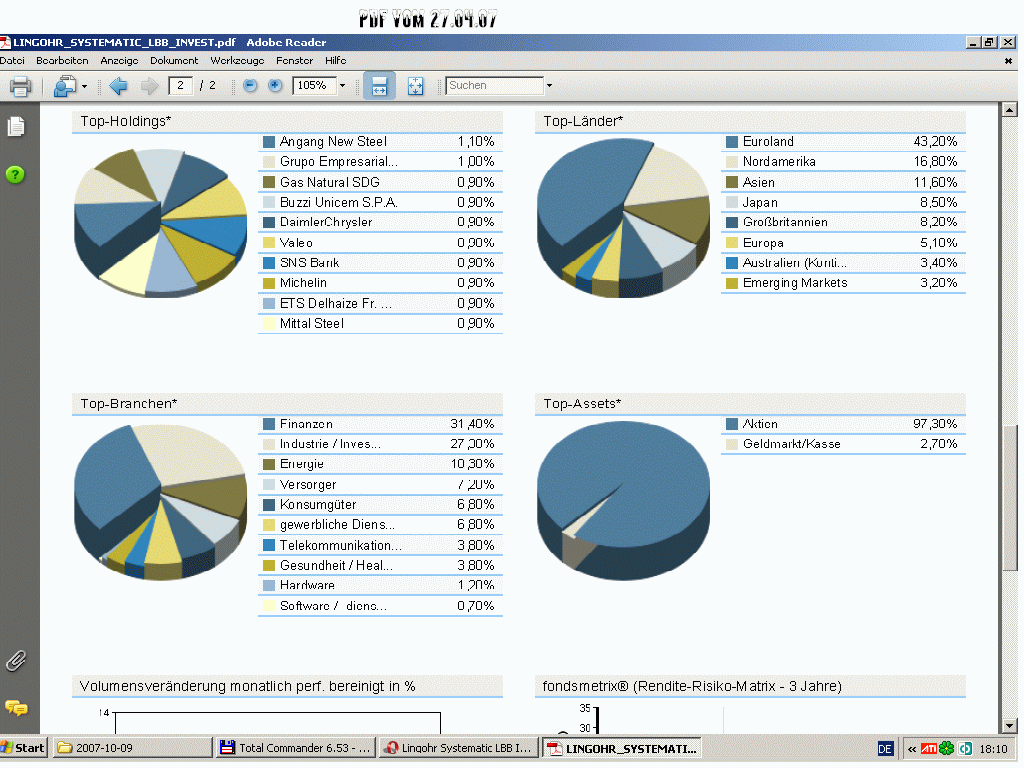The image size is (1024, 768).
Task: Switch to Total Commander 6.53 taskbar button
Action: pos(296,748)
